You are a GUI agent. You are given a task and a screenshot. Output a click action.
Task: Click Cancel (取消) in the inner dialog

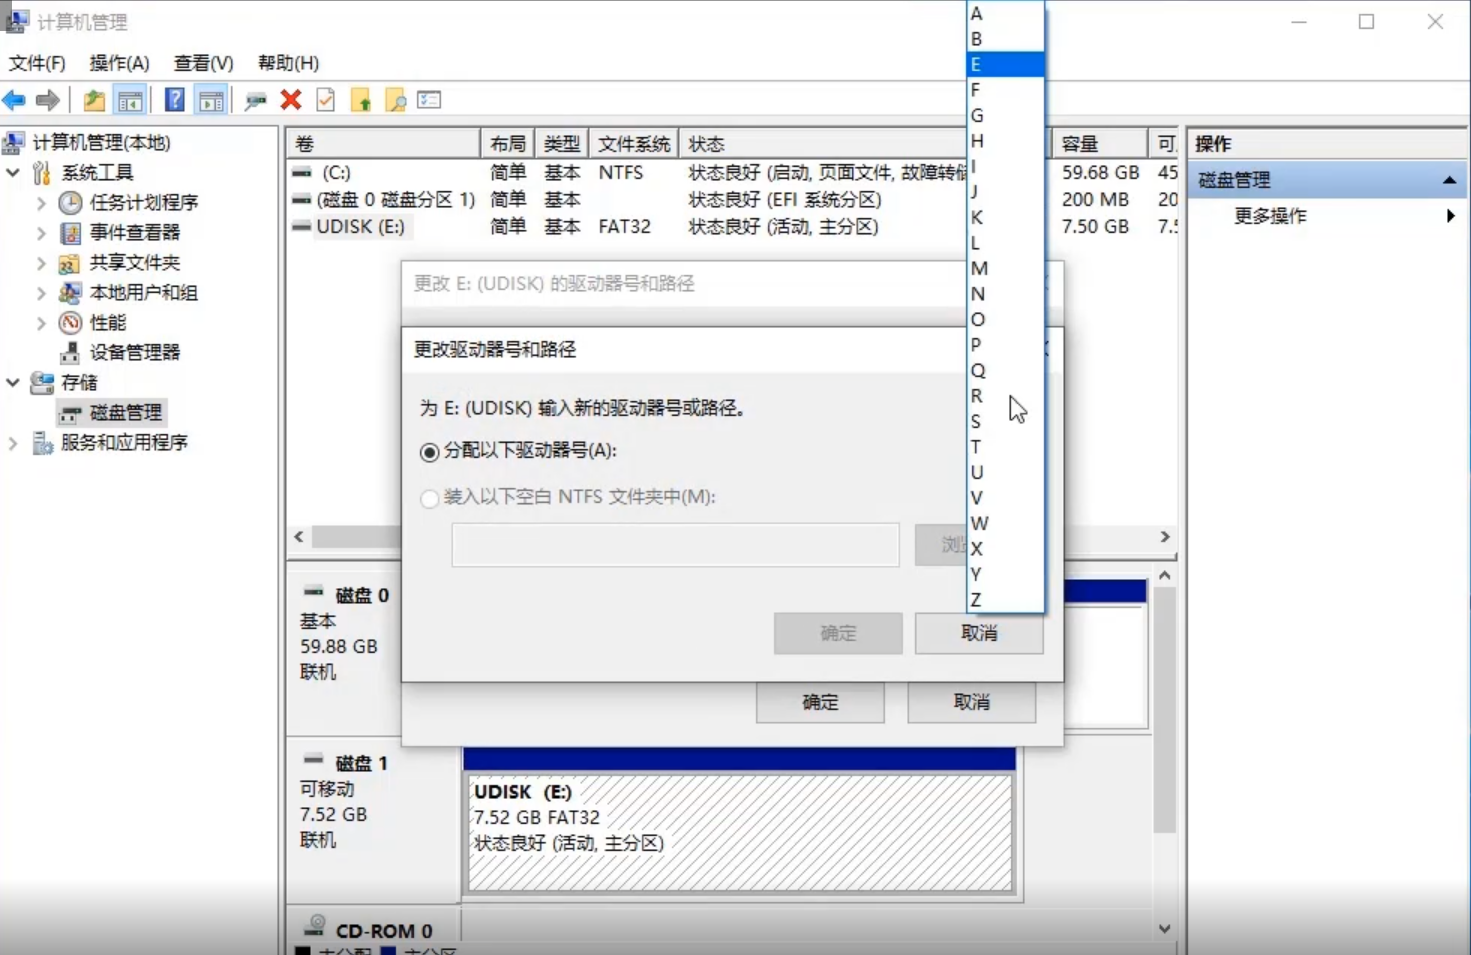[978, 633]
